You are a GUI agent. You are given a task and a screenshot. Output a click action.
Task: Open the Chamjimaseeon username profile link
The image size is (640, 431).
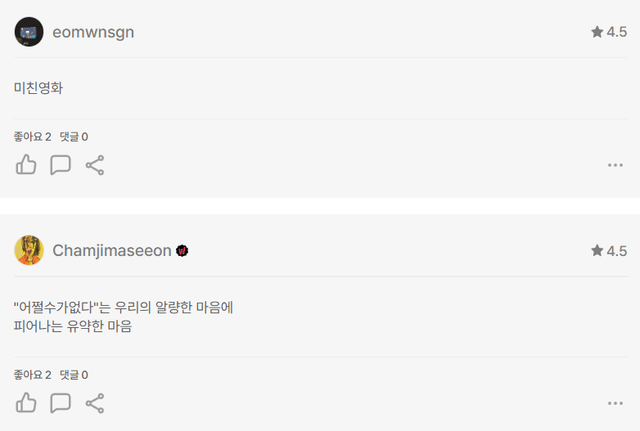[111, 250]
